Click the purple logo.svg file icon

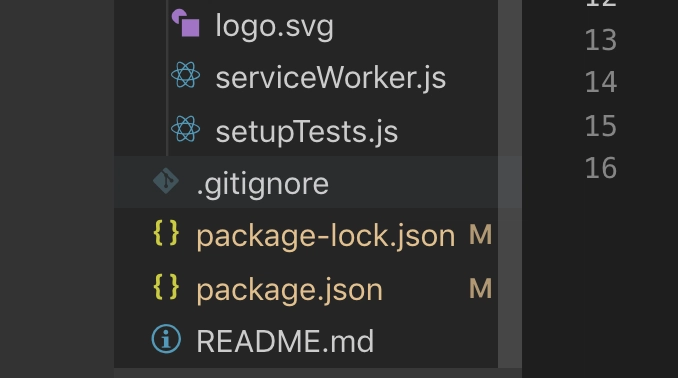pos(185,23)
